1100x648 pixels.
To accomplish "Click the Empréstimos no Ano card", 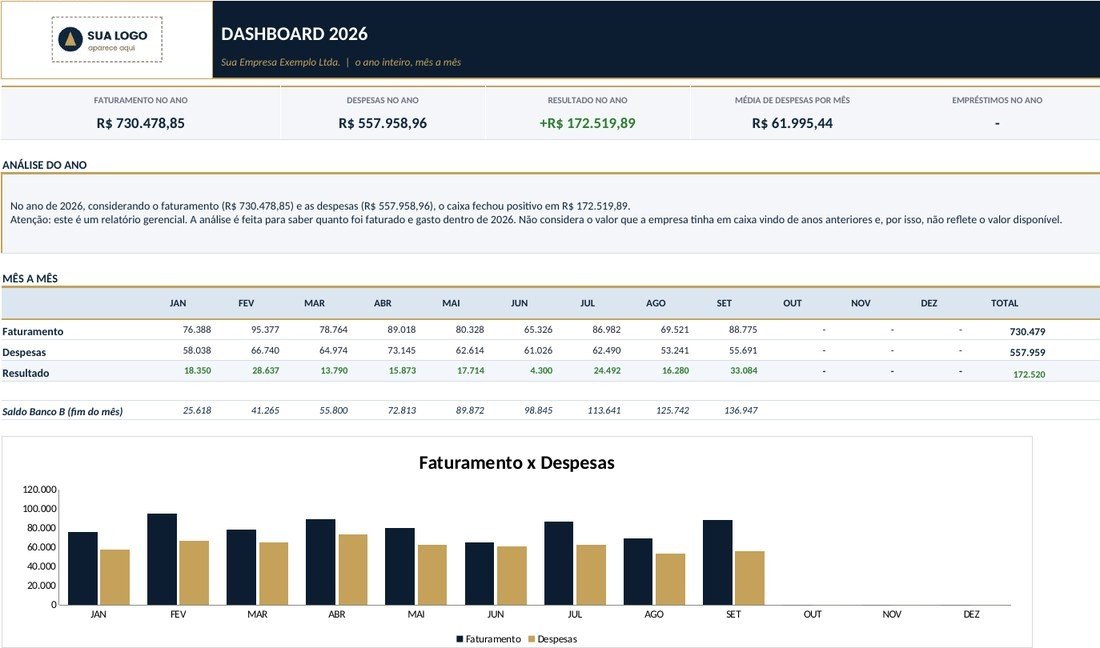I will pyautogui.click(x=997, y=112).
